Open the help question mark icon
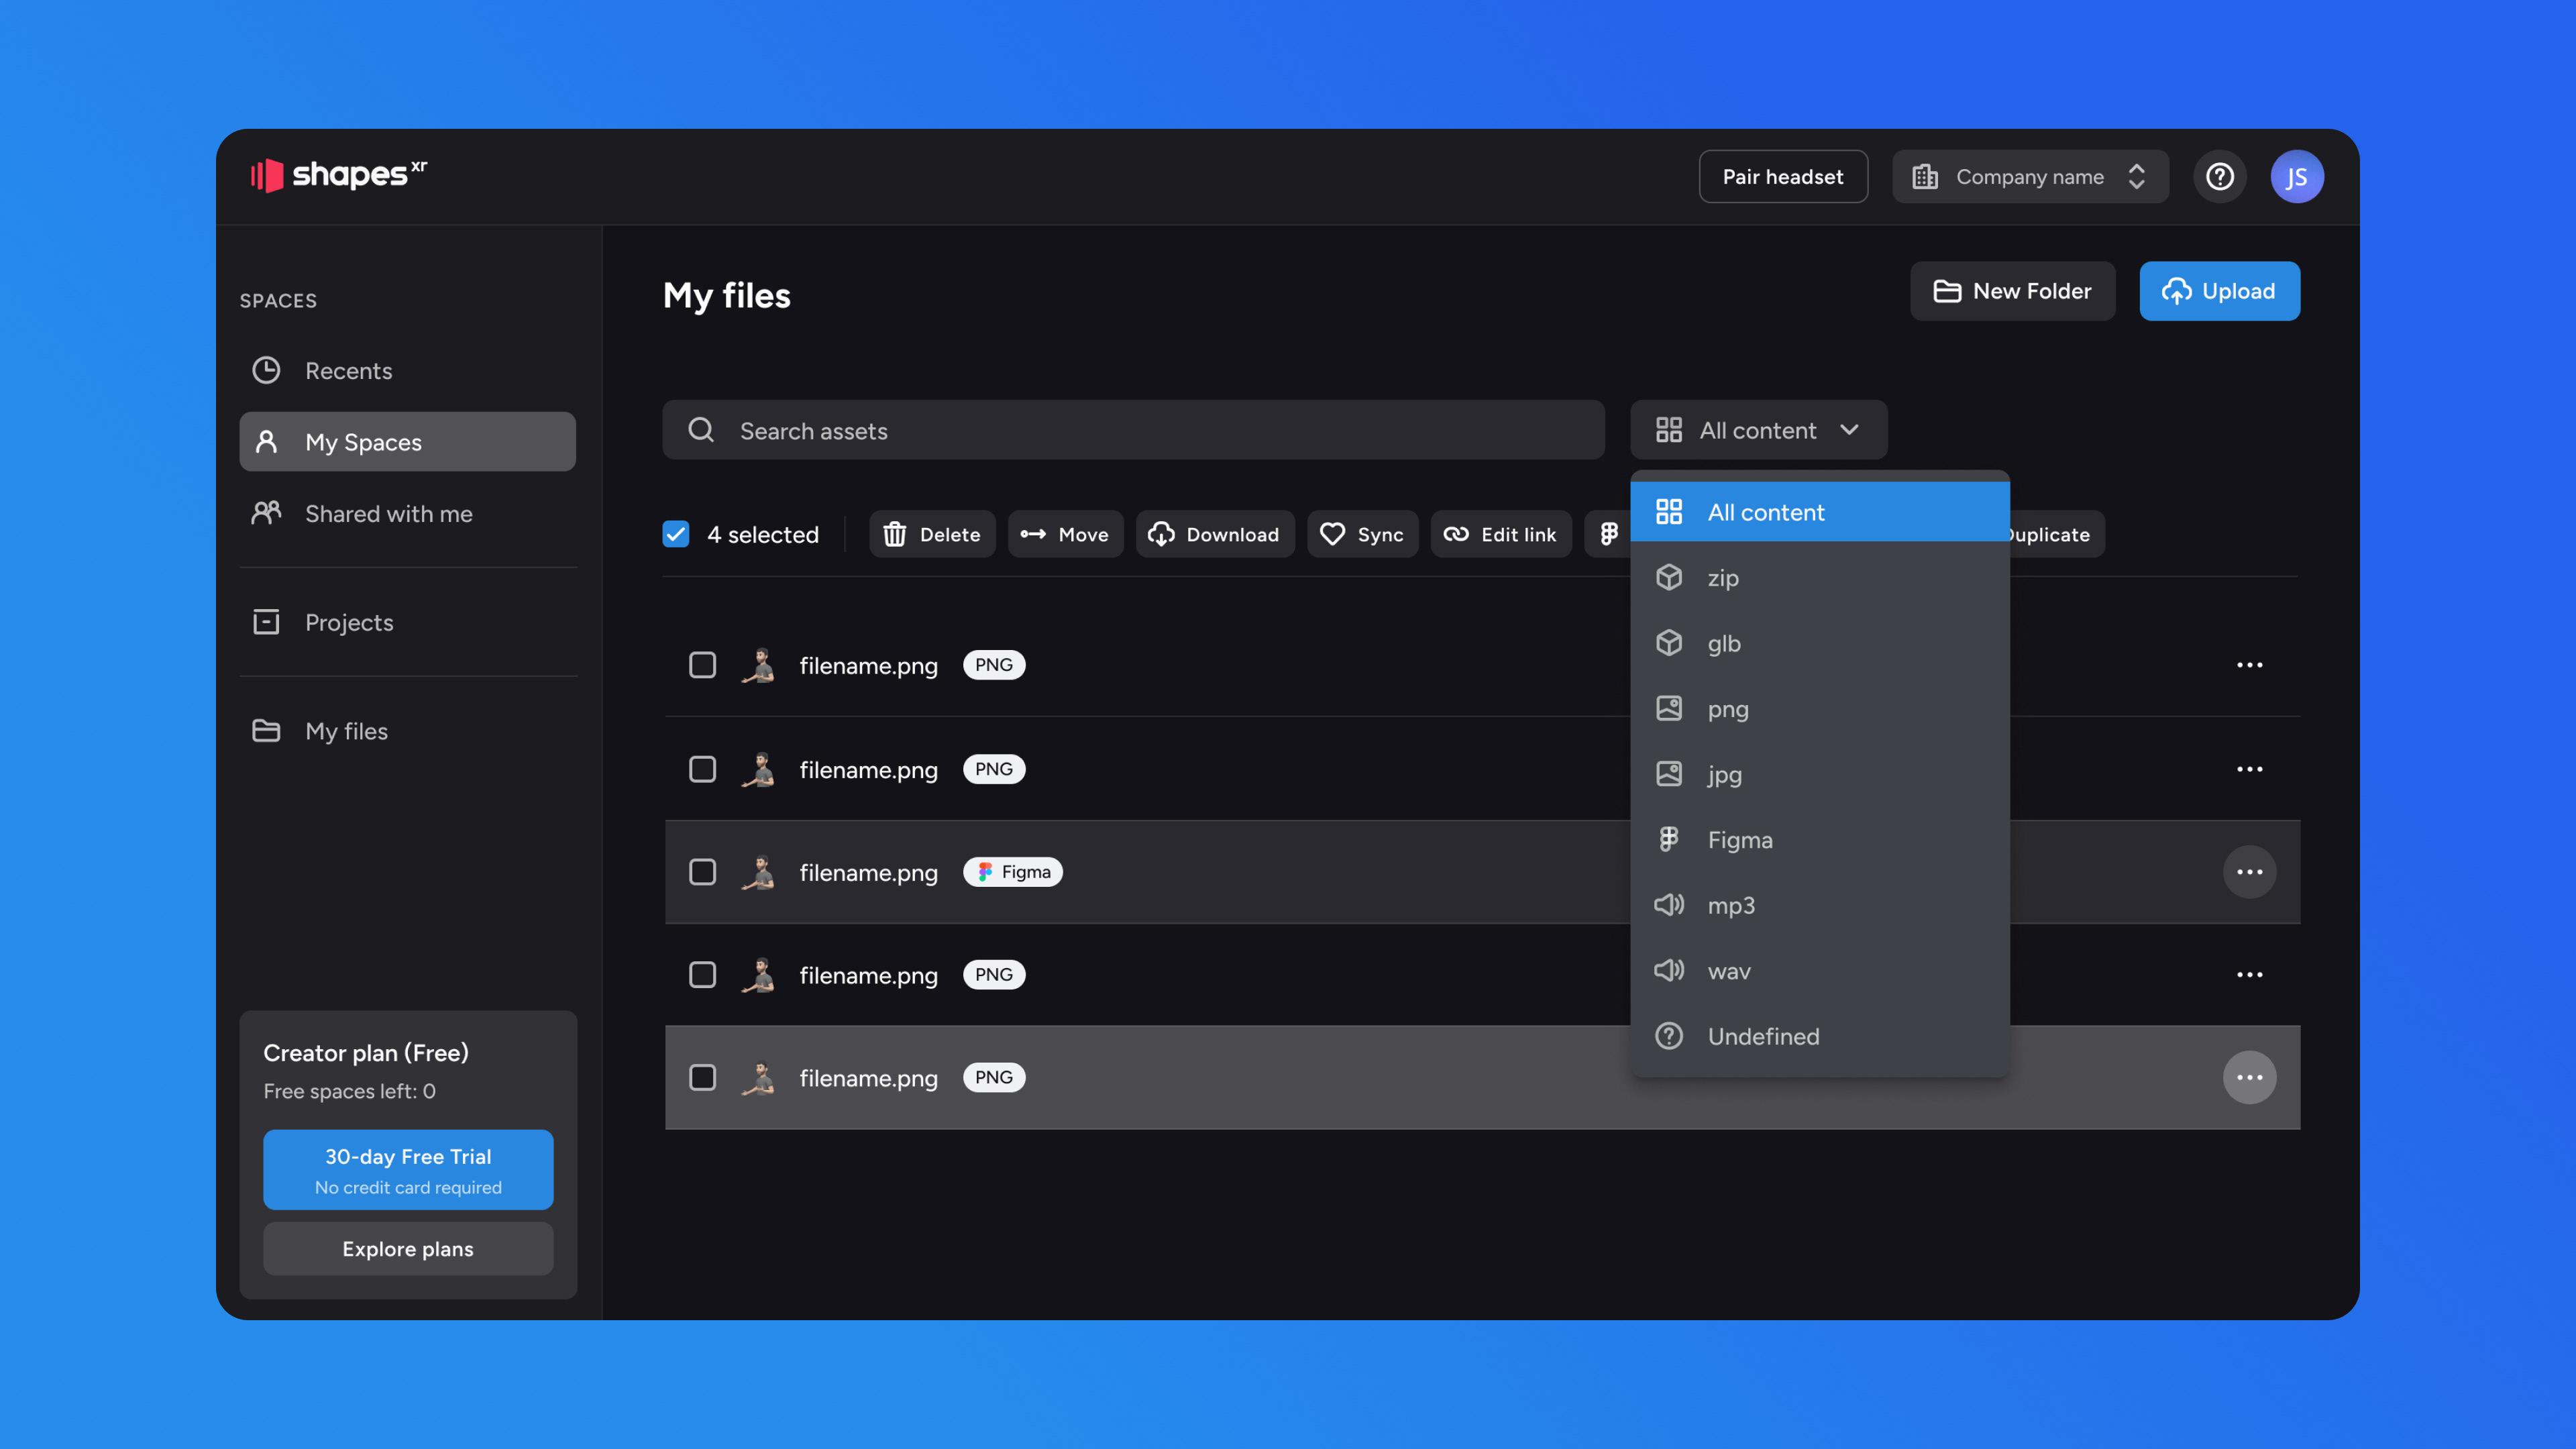2576x1449 pixels. pos(2220,177)
